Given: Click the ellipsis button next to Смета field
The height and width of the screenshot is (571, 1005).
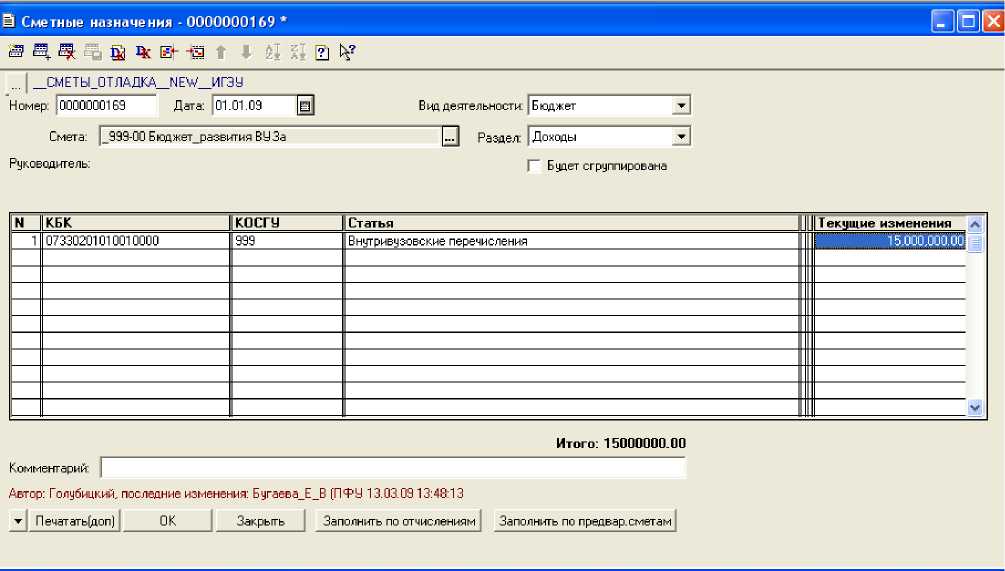Looking at the screenshot, I should (x=451, y=137).
